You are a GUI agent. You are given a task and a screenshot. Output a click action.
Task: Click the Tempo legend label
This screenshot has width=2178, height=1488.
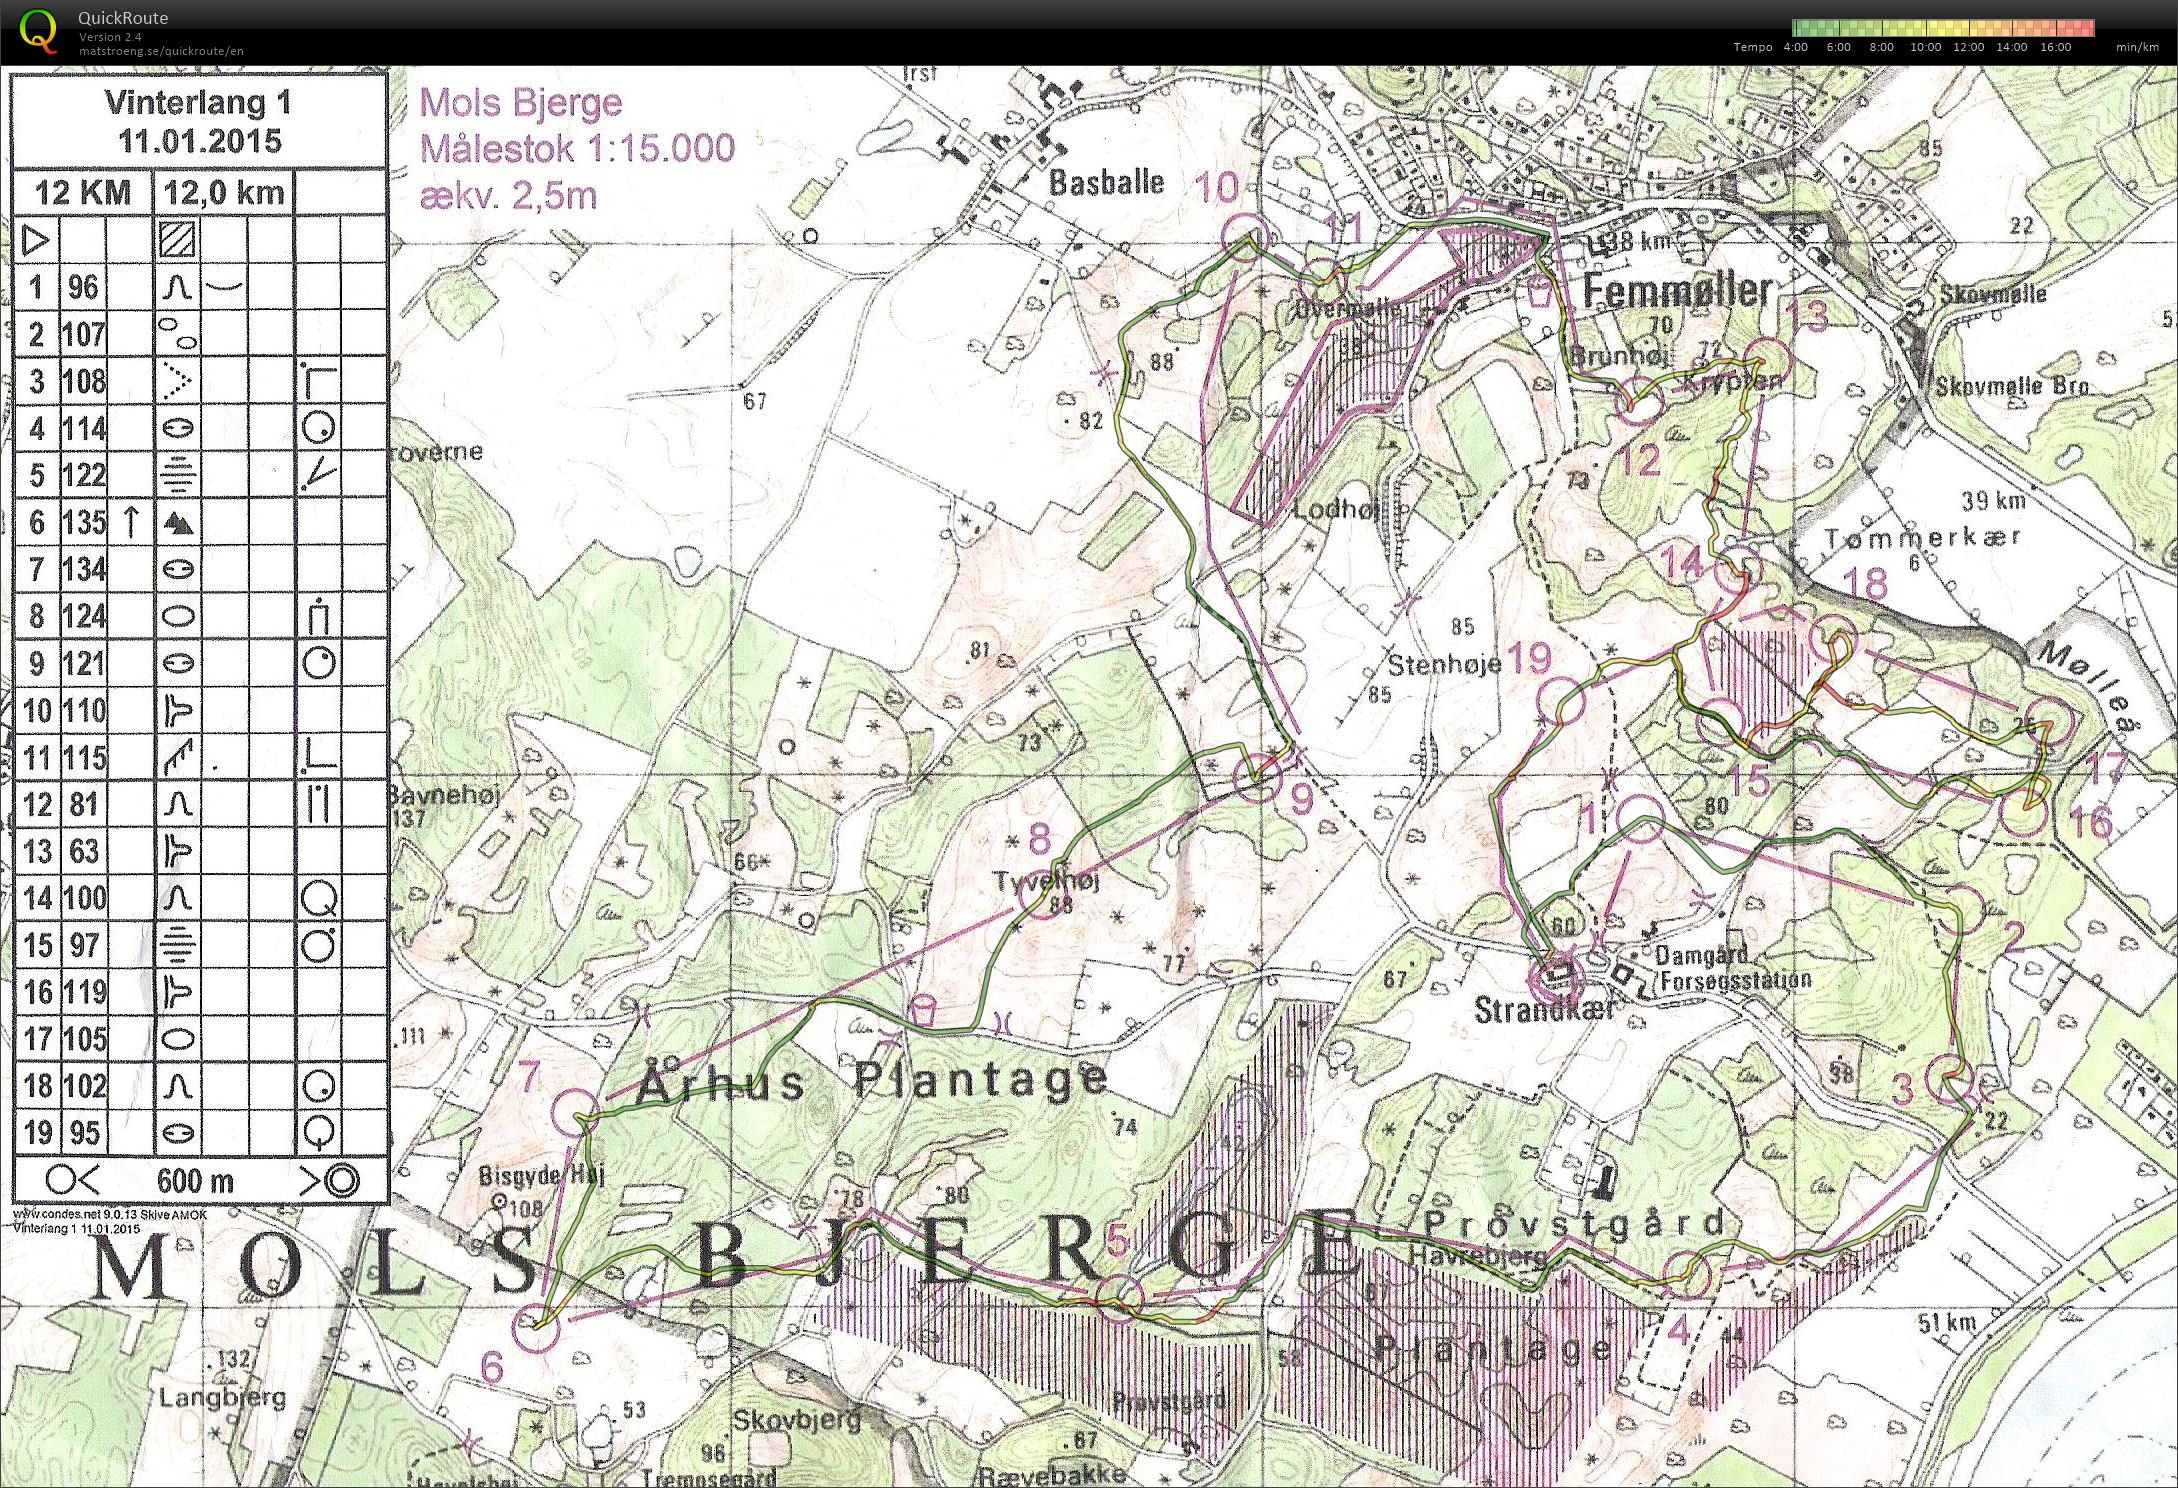pos(1752,47)
